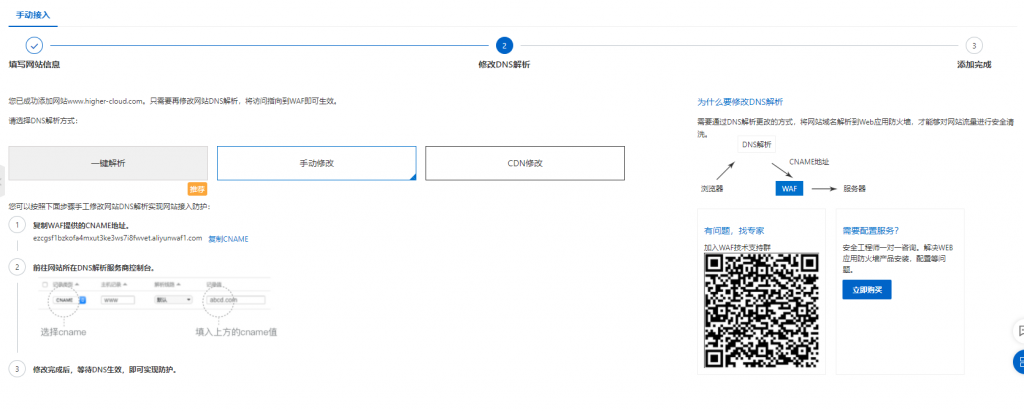The width and height of the screenshot is (1024, 411).
Task: Click the 复制CNAME link
Action: (x=228, y=238)
